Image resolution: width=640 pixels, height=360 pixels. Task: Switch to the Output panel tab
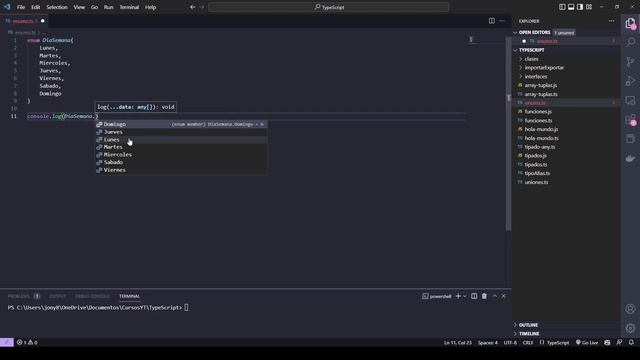tap(58, 296)
